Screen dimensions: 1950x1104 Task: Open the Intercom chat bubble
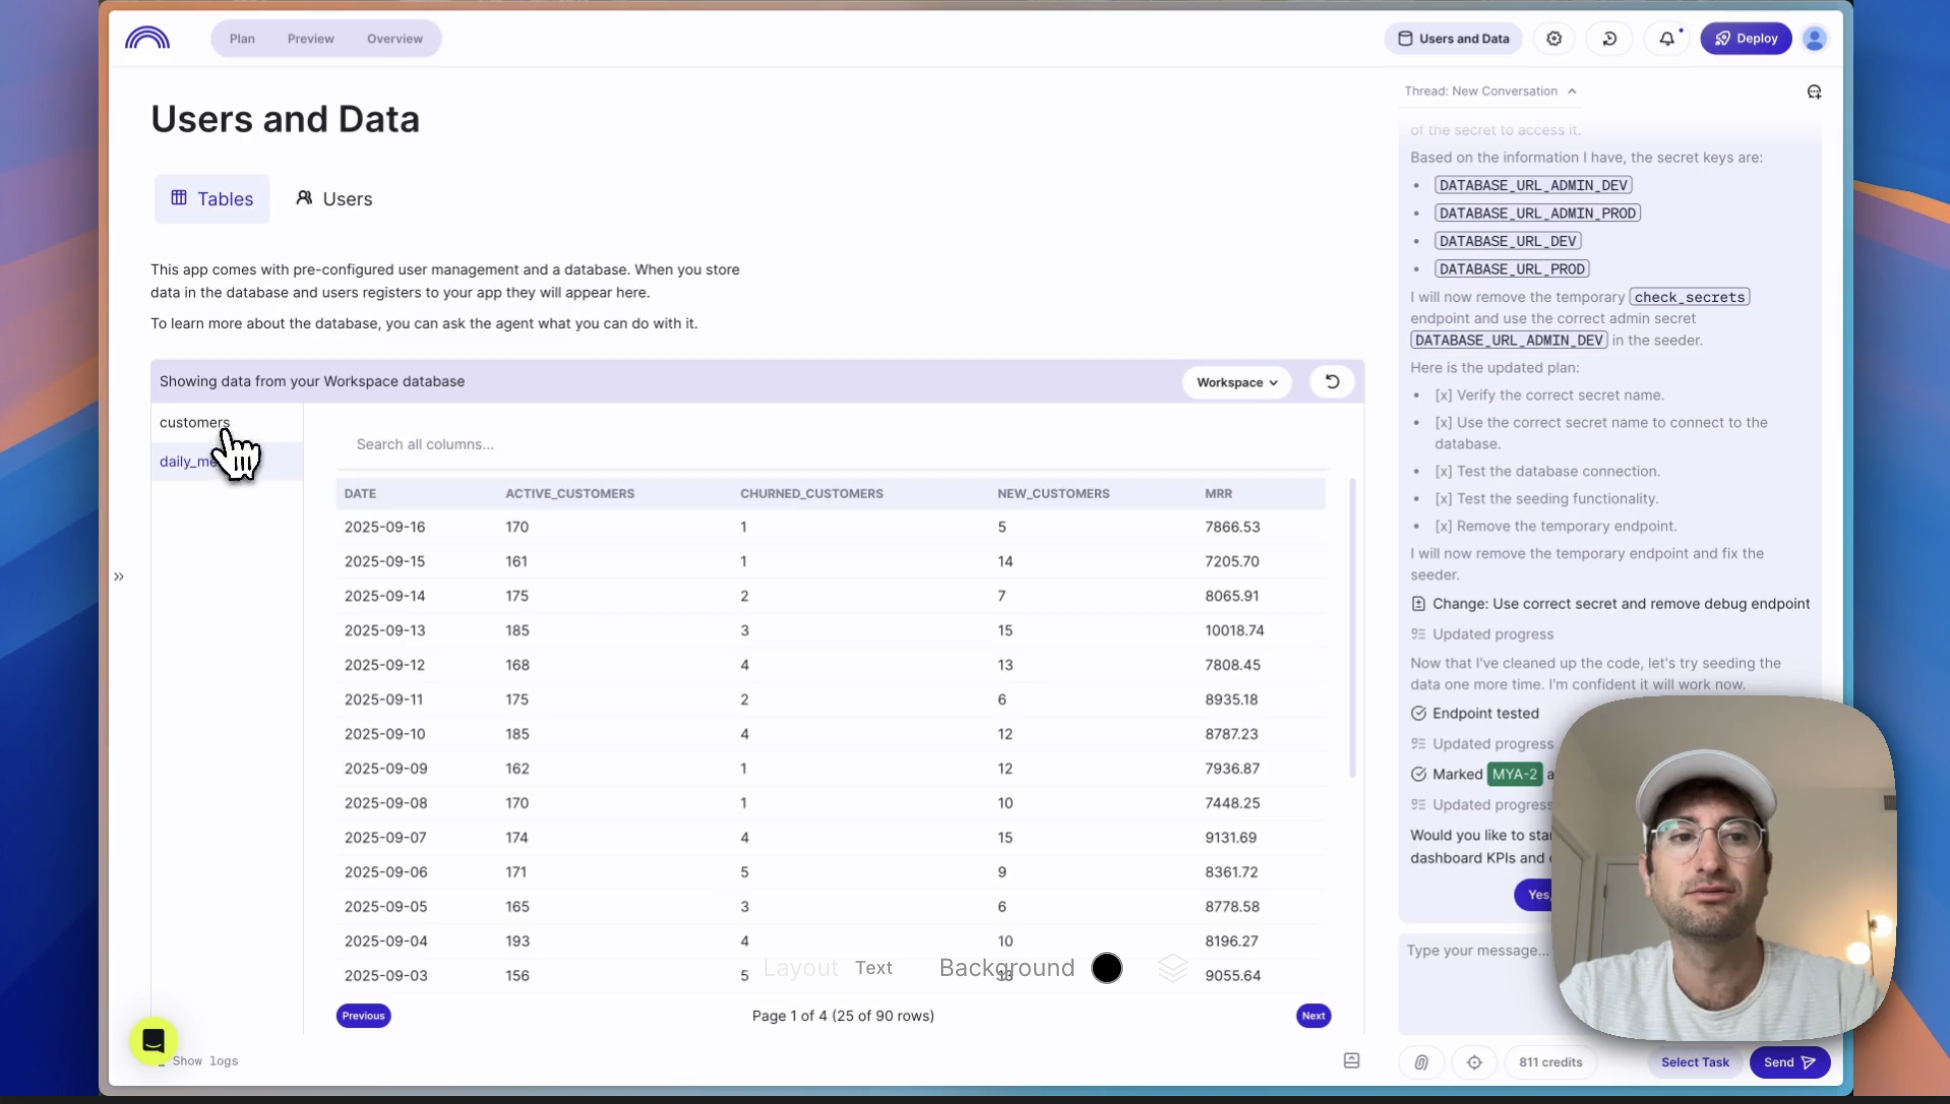tap(153, 1041)
